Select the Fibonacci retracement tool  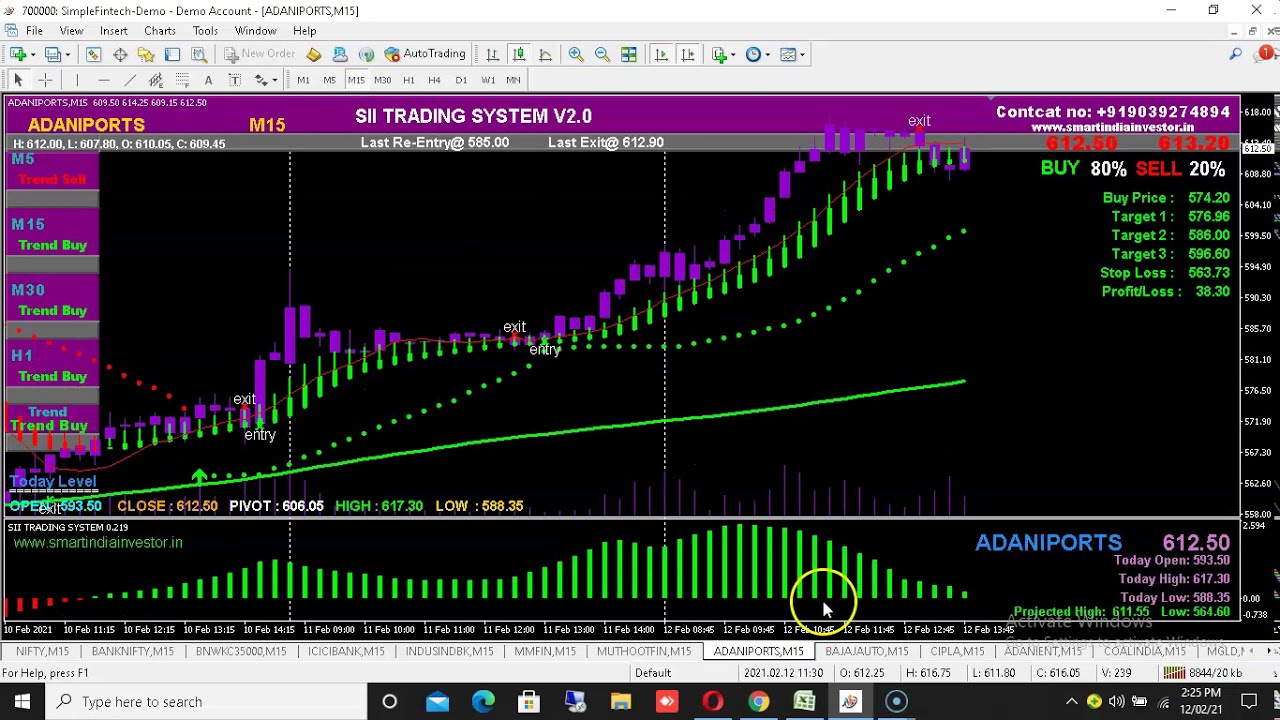(x=182, y=80)
